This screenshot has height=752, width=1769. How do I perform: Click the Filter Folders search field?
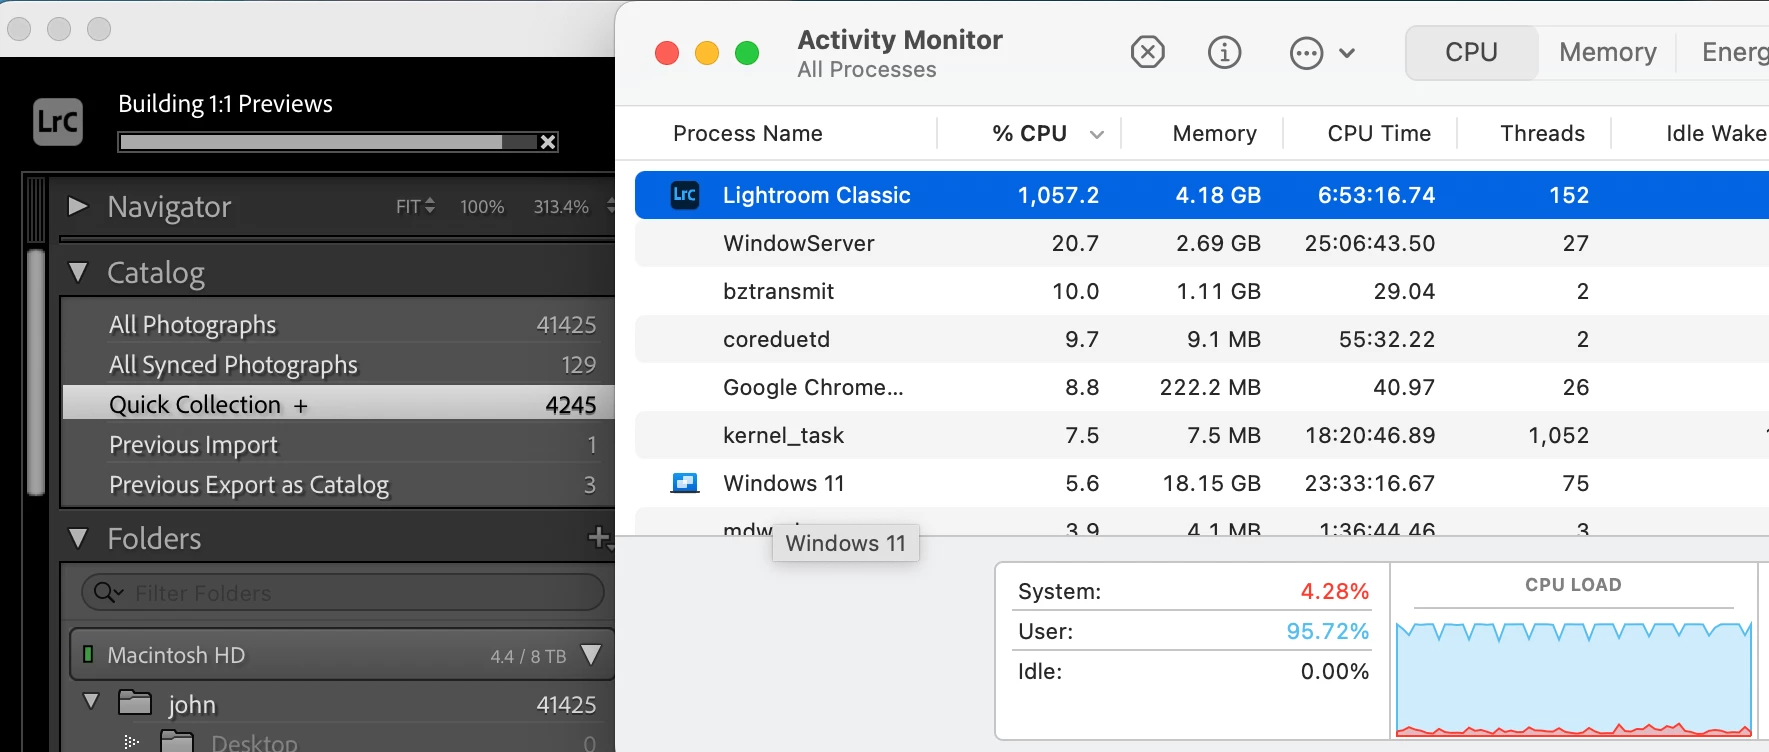(343, 592)
